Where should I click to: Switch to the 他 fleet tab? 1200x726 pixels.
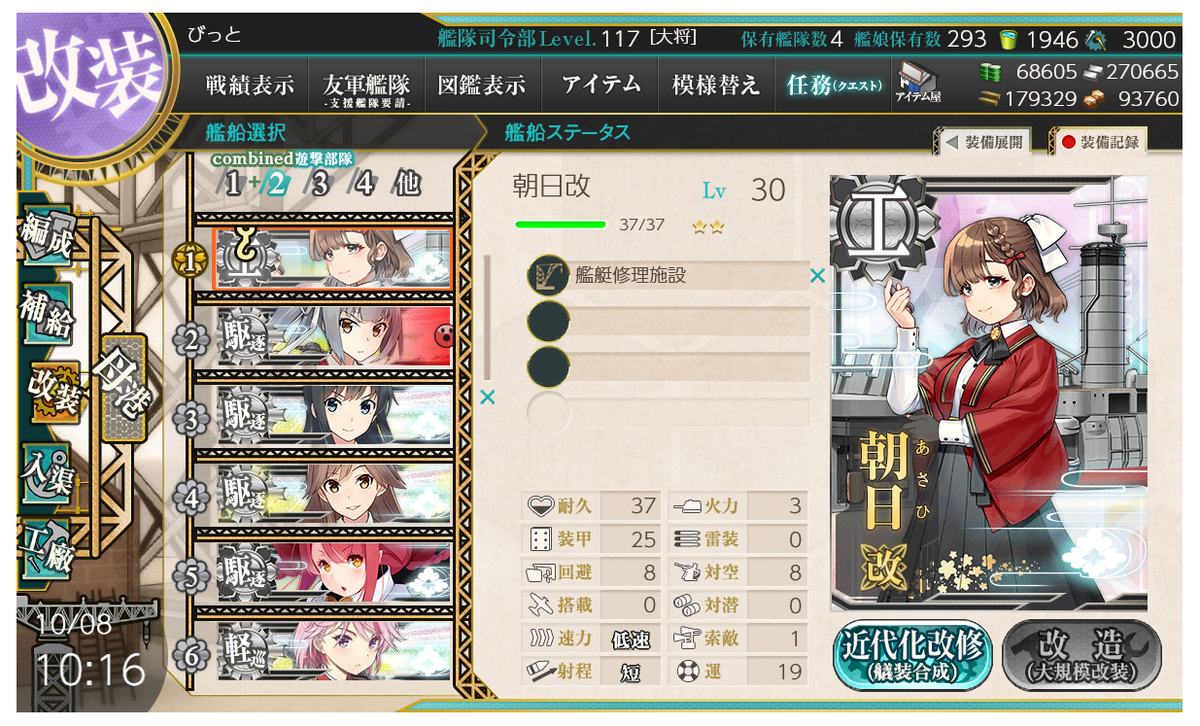(x=407, y=184)
